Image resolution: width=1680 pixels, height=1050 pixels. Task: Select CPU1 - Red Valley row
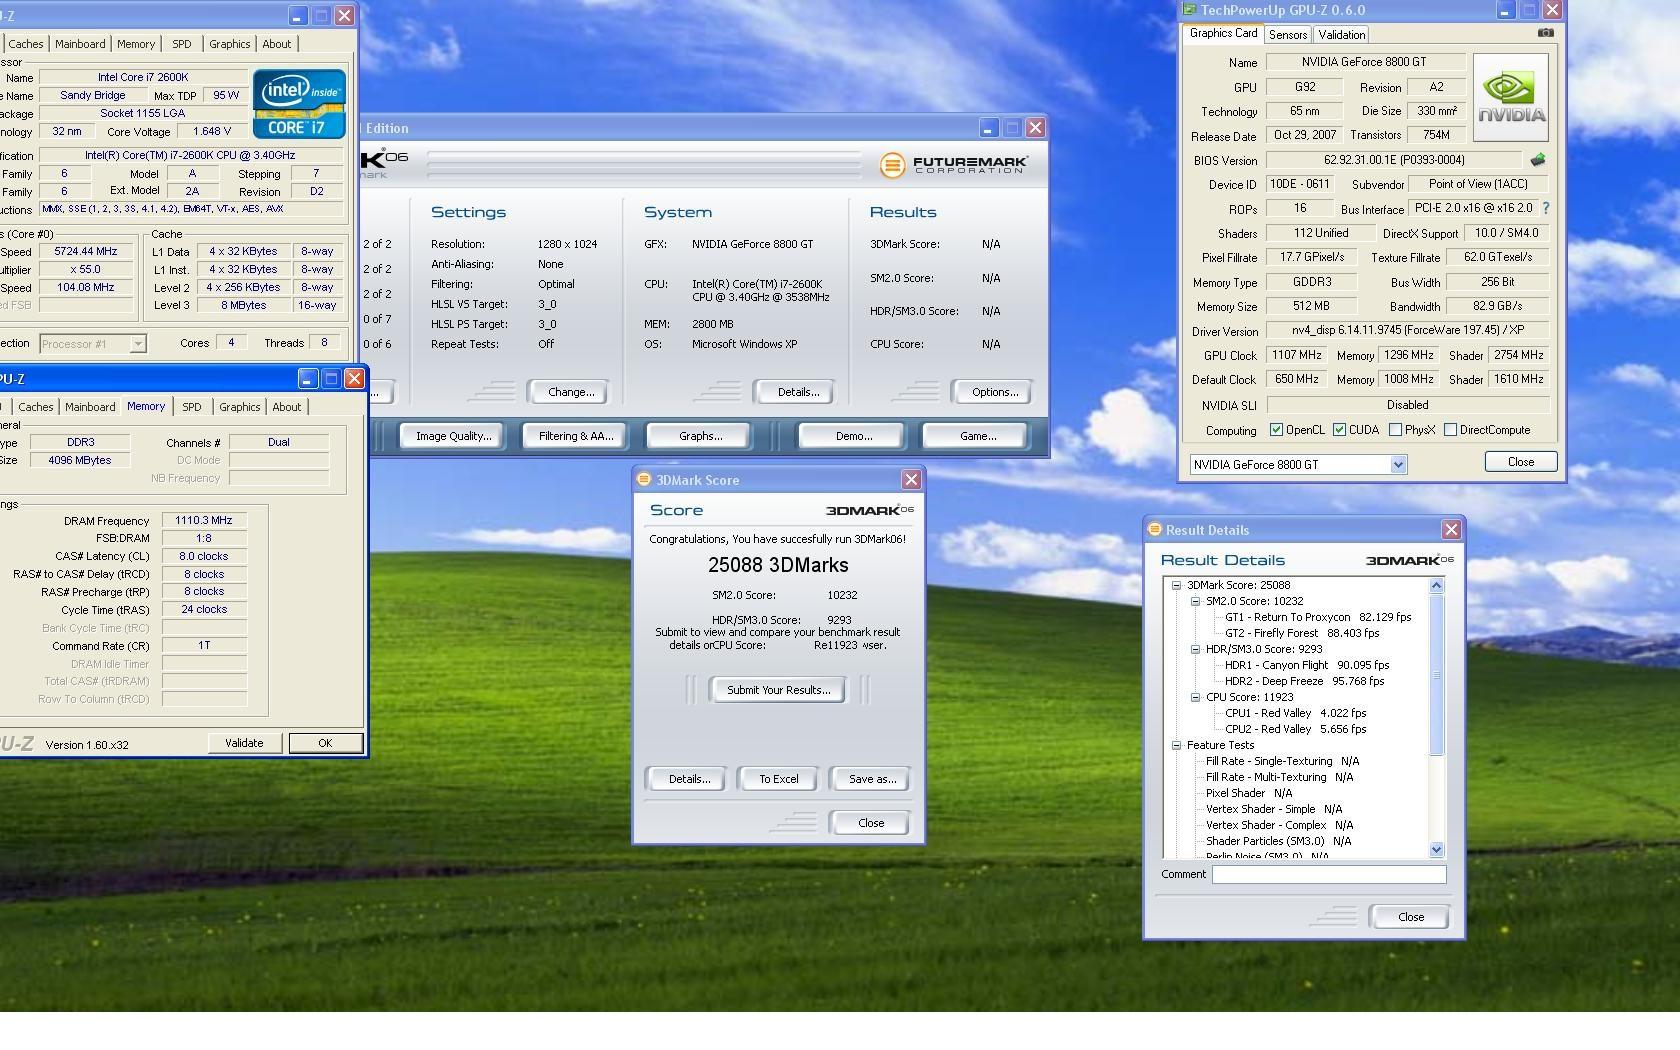(1295, 714)
